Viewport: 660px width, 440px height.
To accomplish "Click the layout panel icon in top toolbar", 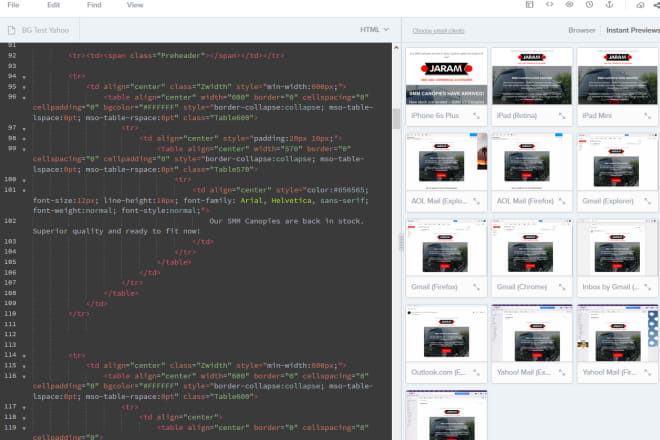I will (x=529, y=5).
